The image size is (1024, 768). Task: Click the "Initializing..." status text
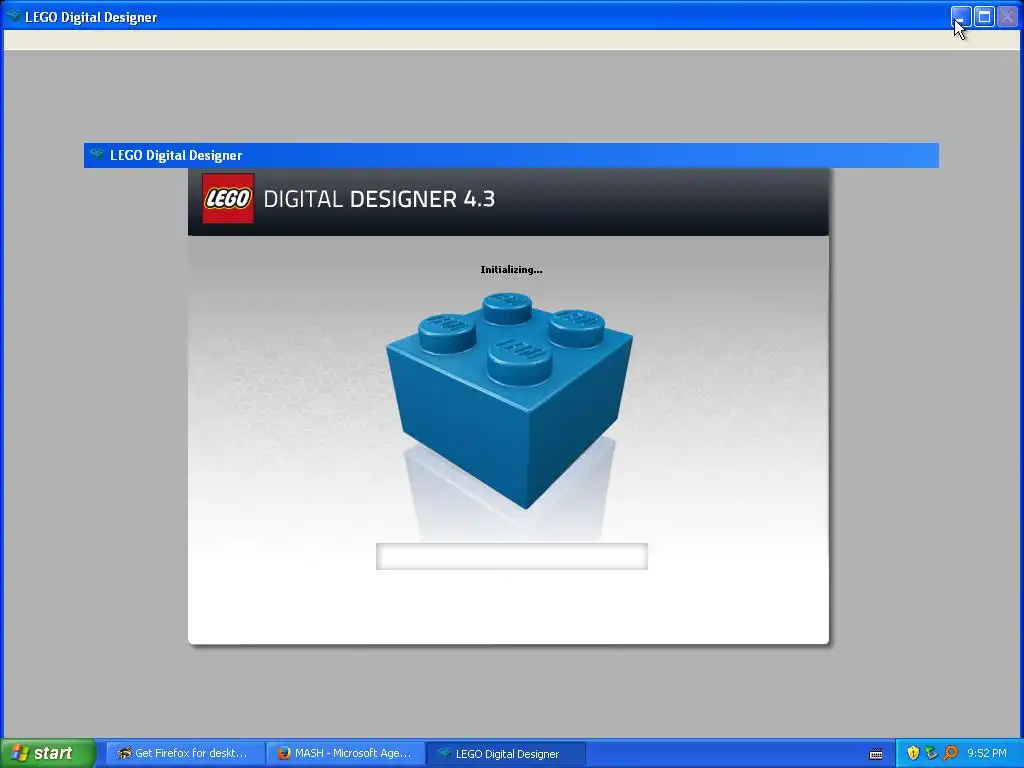[511, 269]
